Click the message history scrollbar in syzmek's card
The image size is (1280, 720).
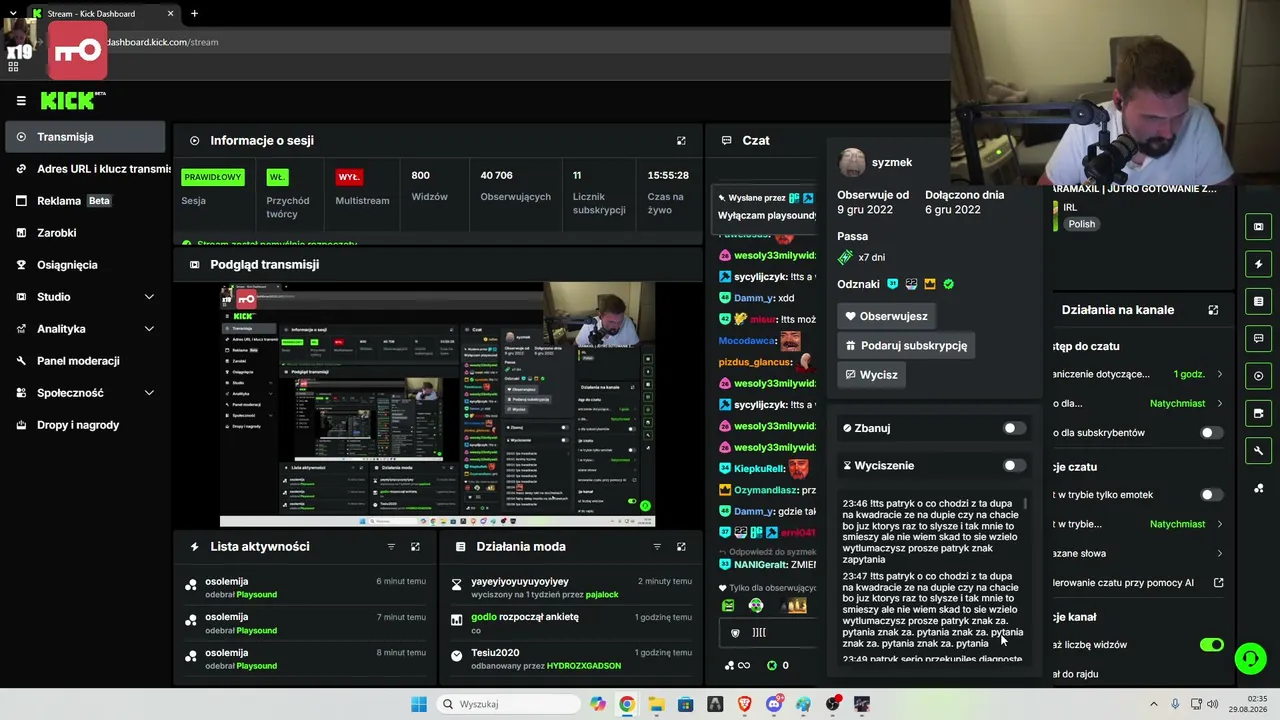(1026, 504)
